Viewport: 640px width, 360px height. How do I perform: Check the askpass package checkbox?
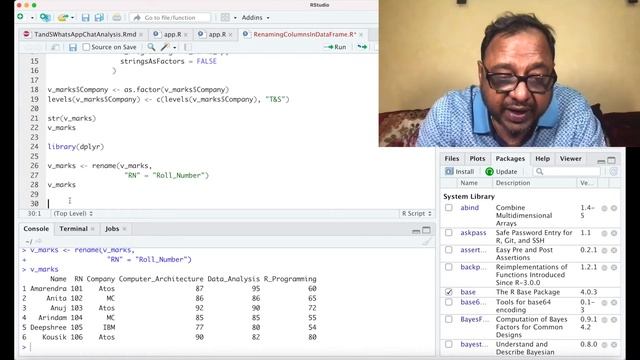(x=449, y=233)
